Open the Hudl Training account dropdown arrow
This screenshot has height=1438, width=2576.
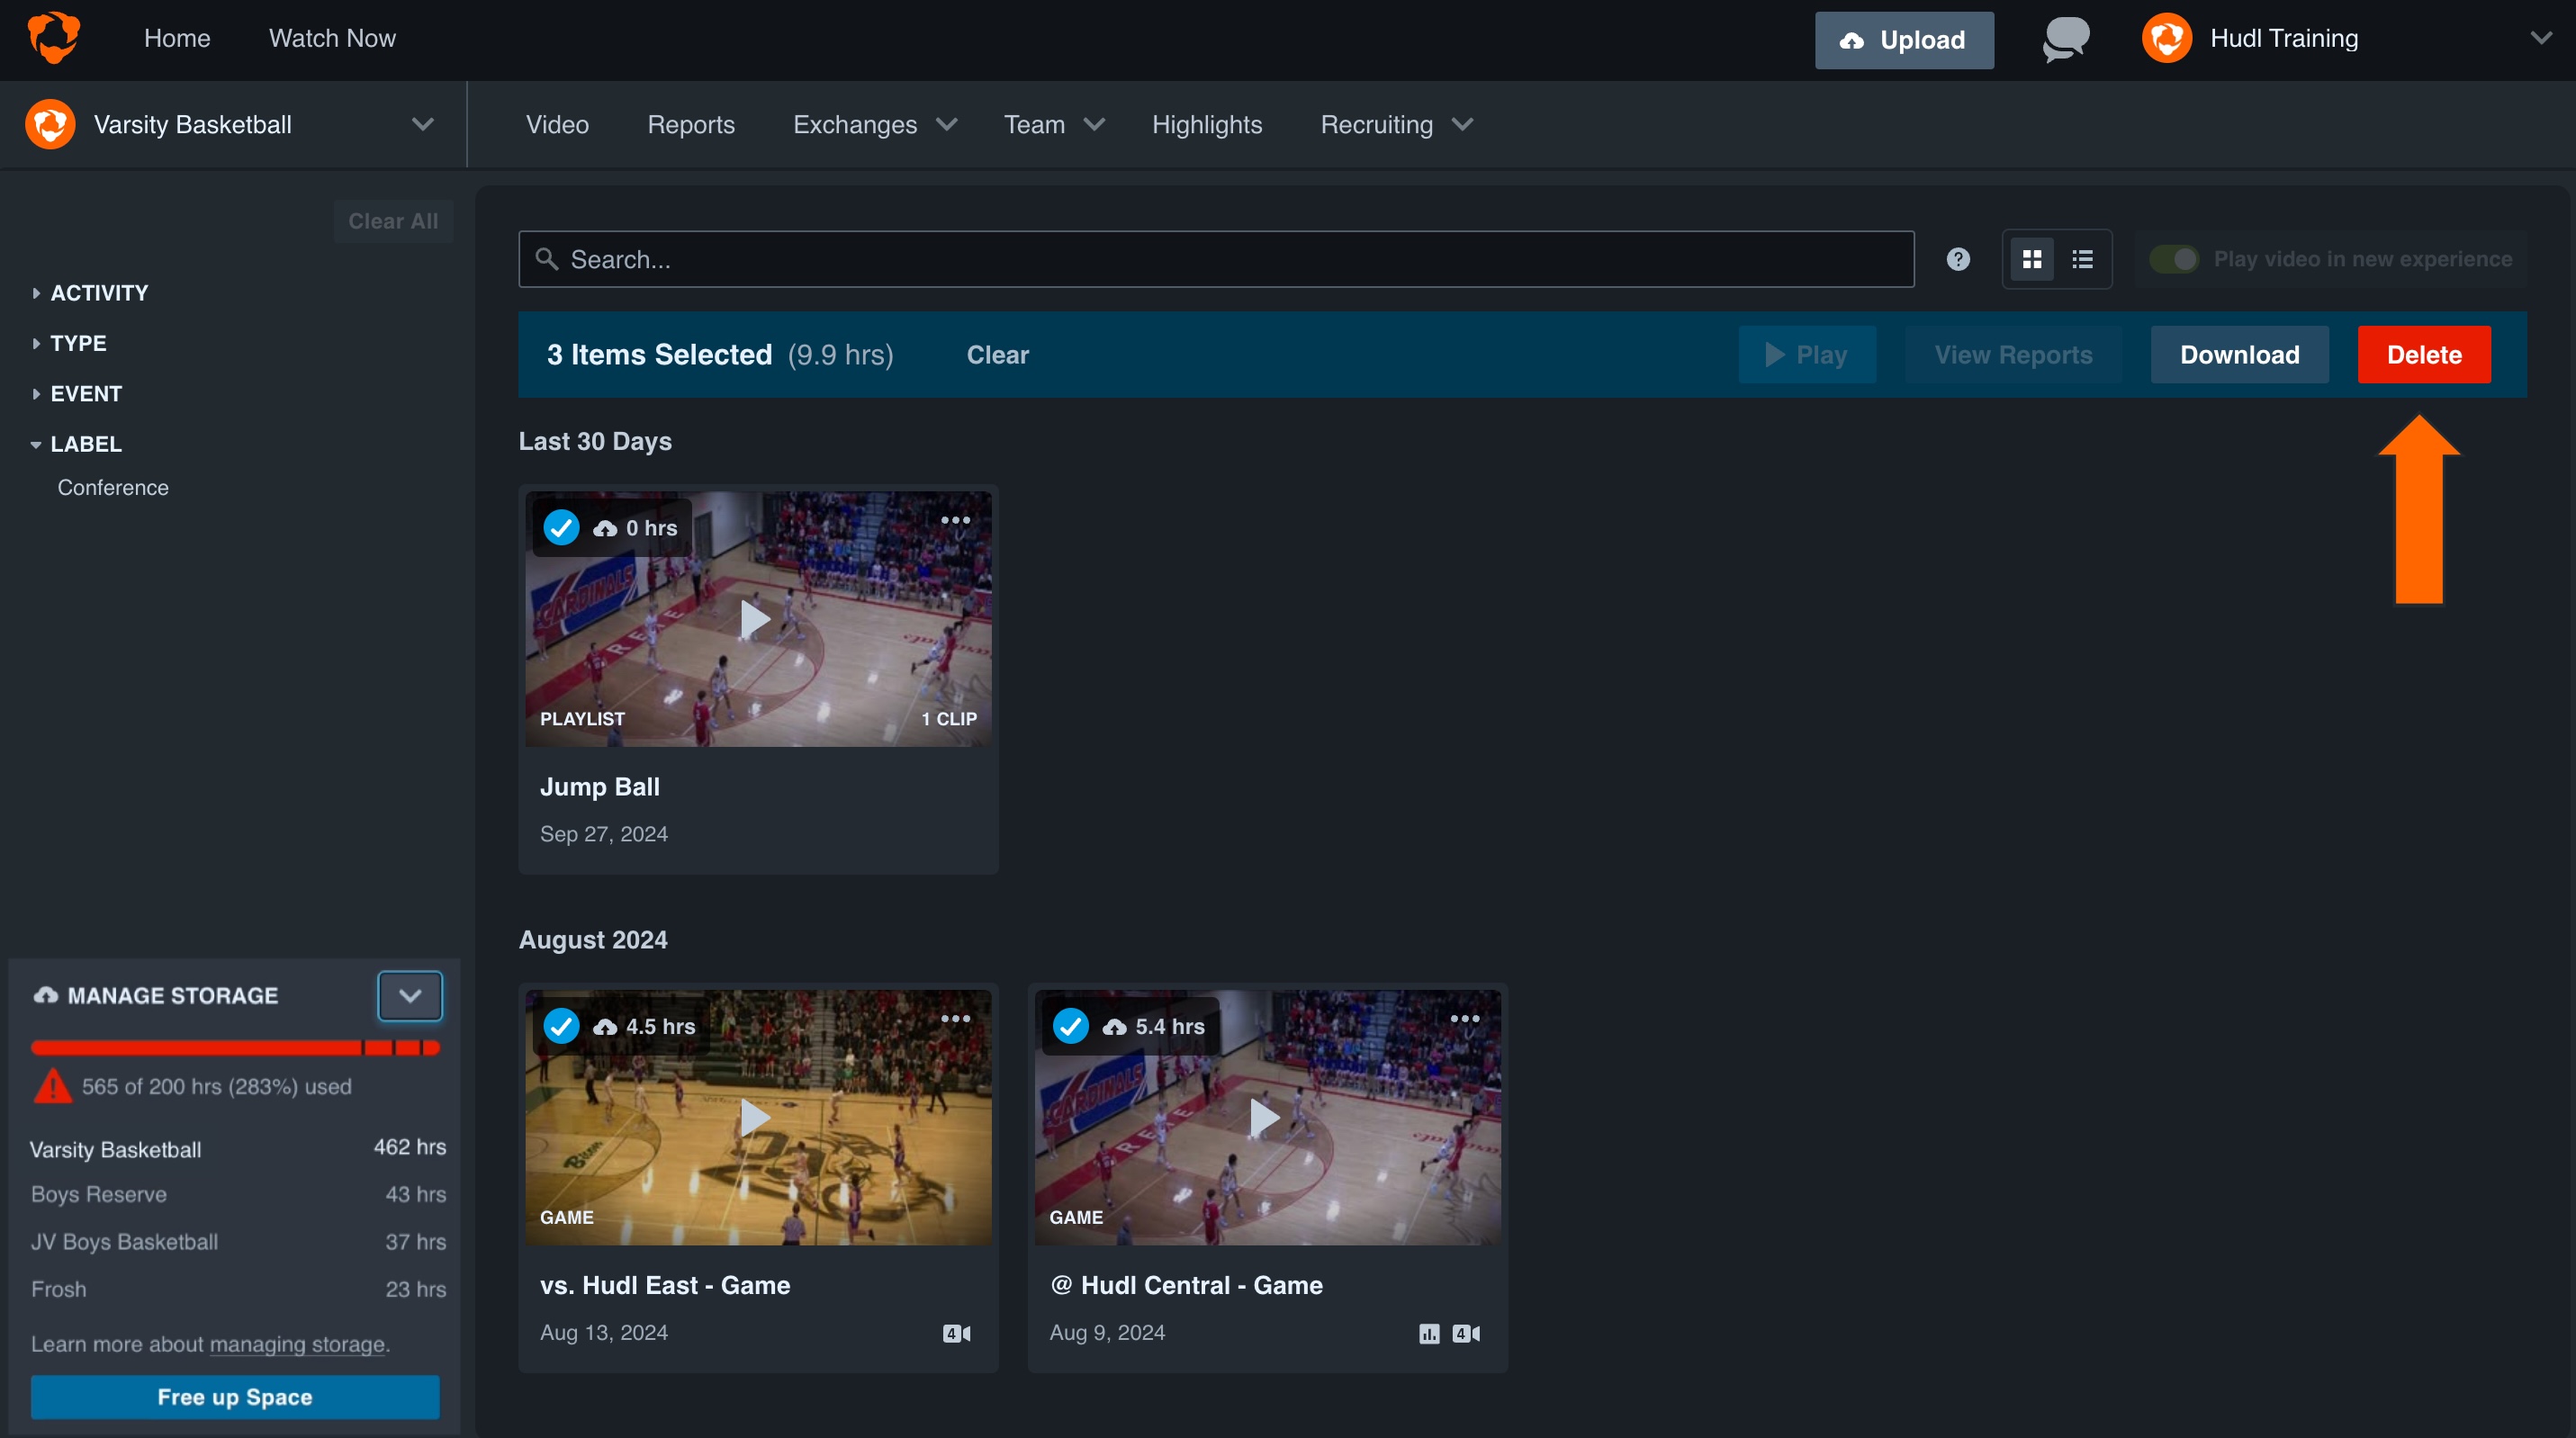tap(2541, 39)
